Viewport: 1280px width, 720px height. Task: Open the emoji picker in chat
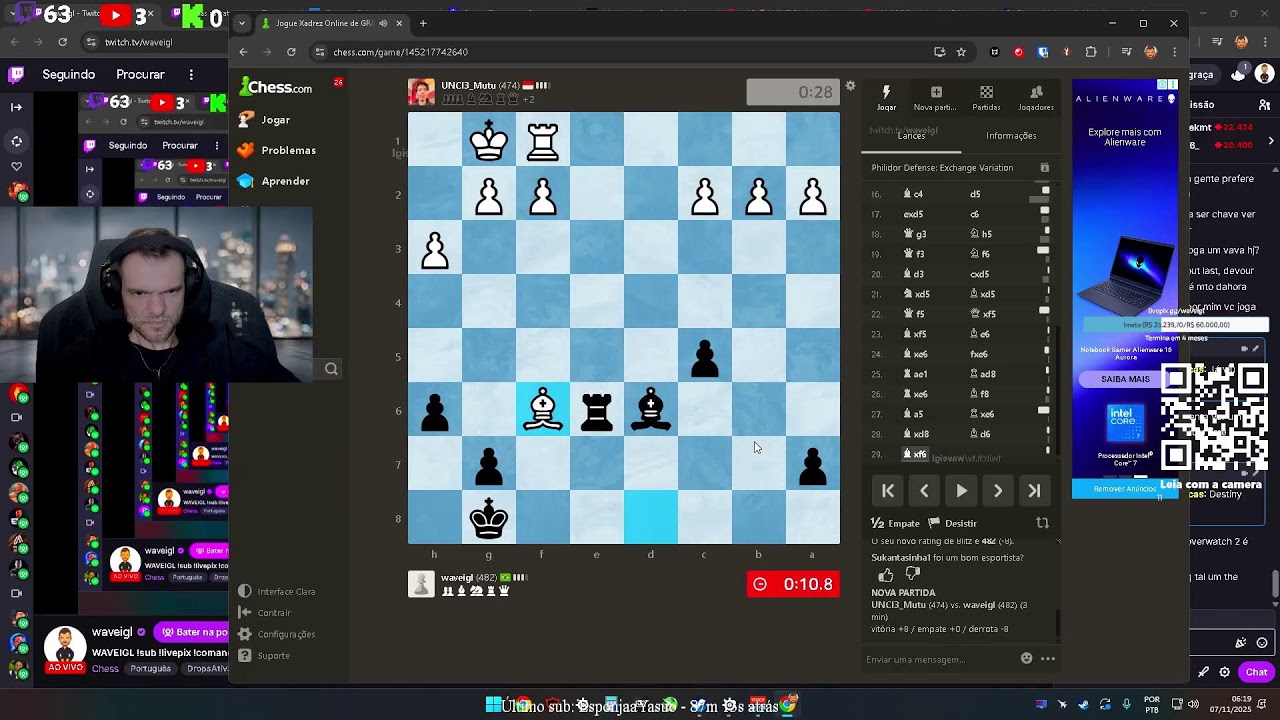click(x=1026, y=658)
